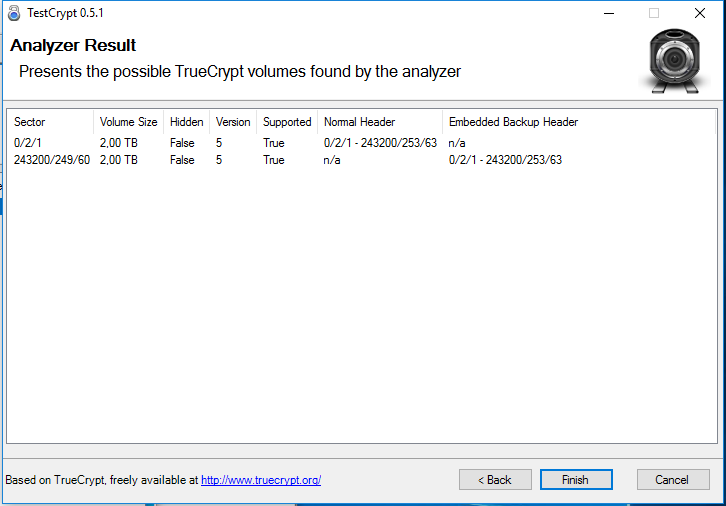Open the truecrypt.org hyperlink

click(x=261, y=480)
